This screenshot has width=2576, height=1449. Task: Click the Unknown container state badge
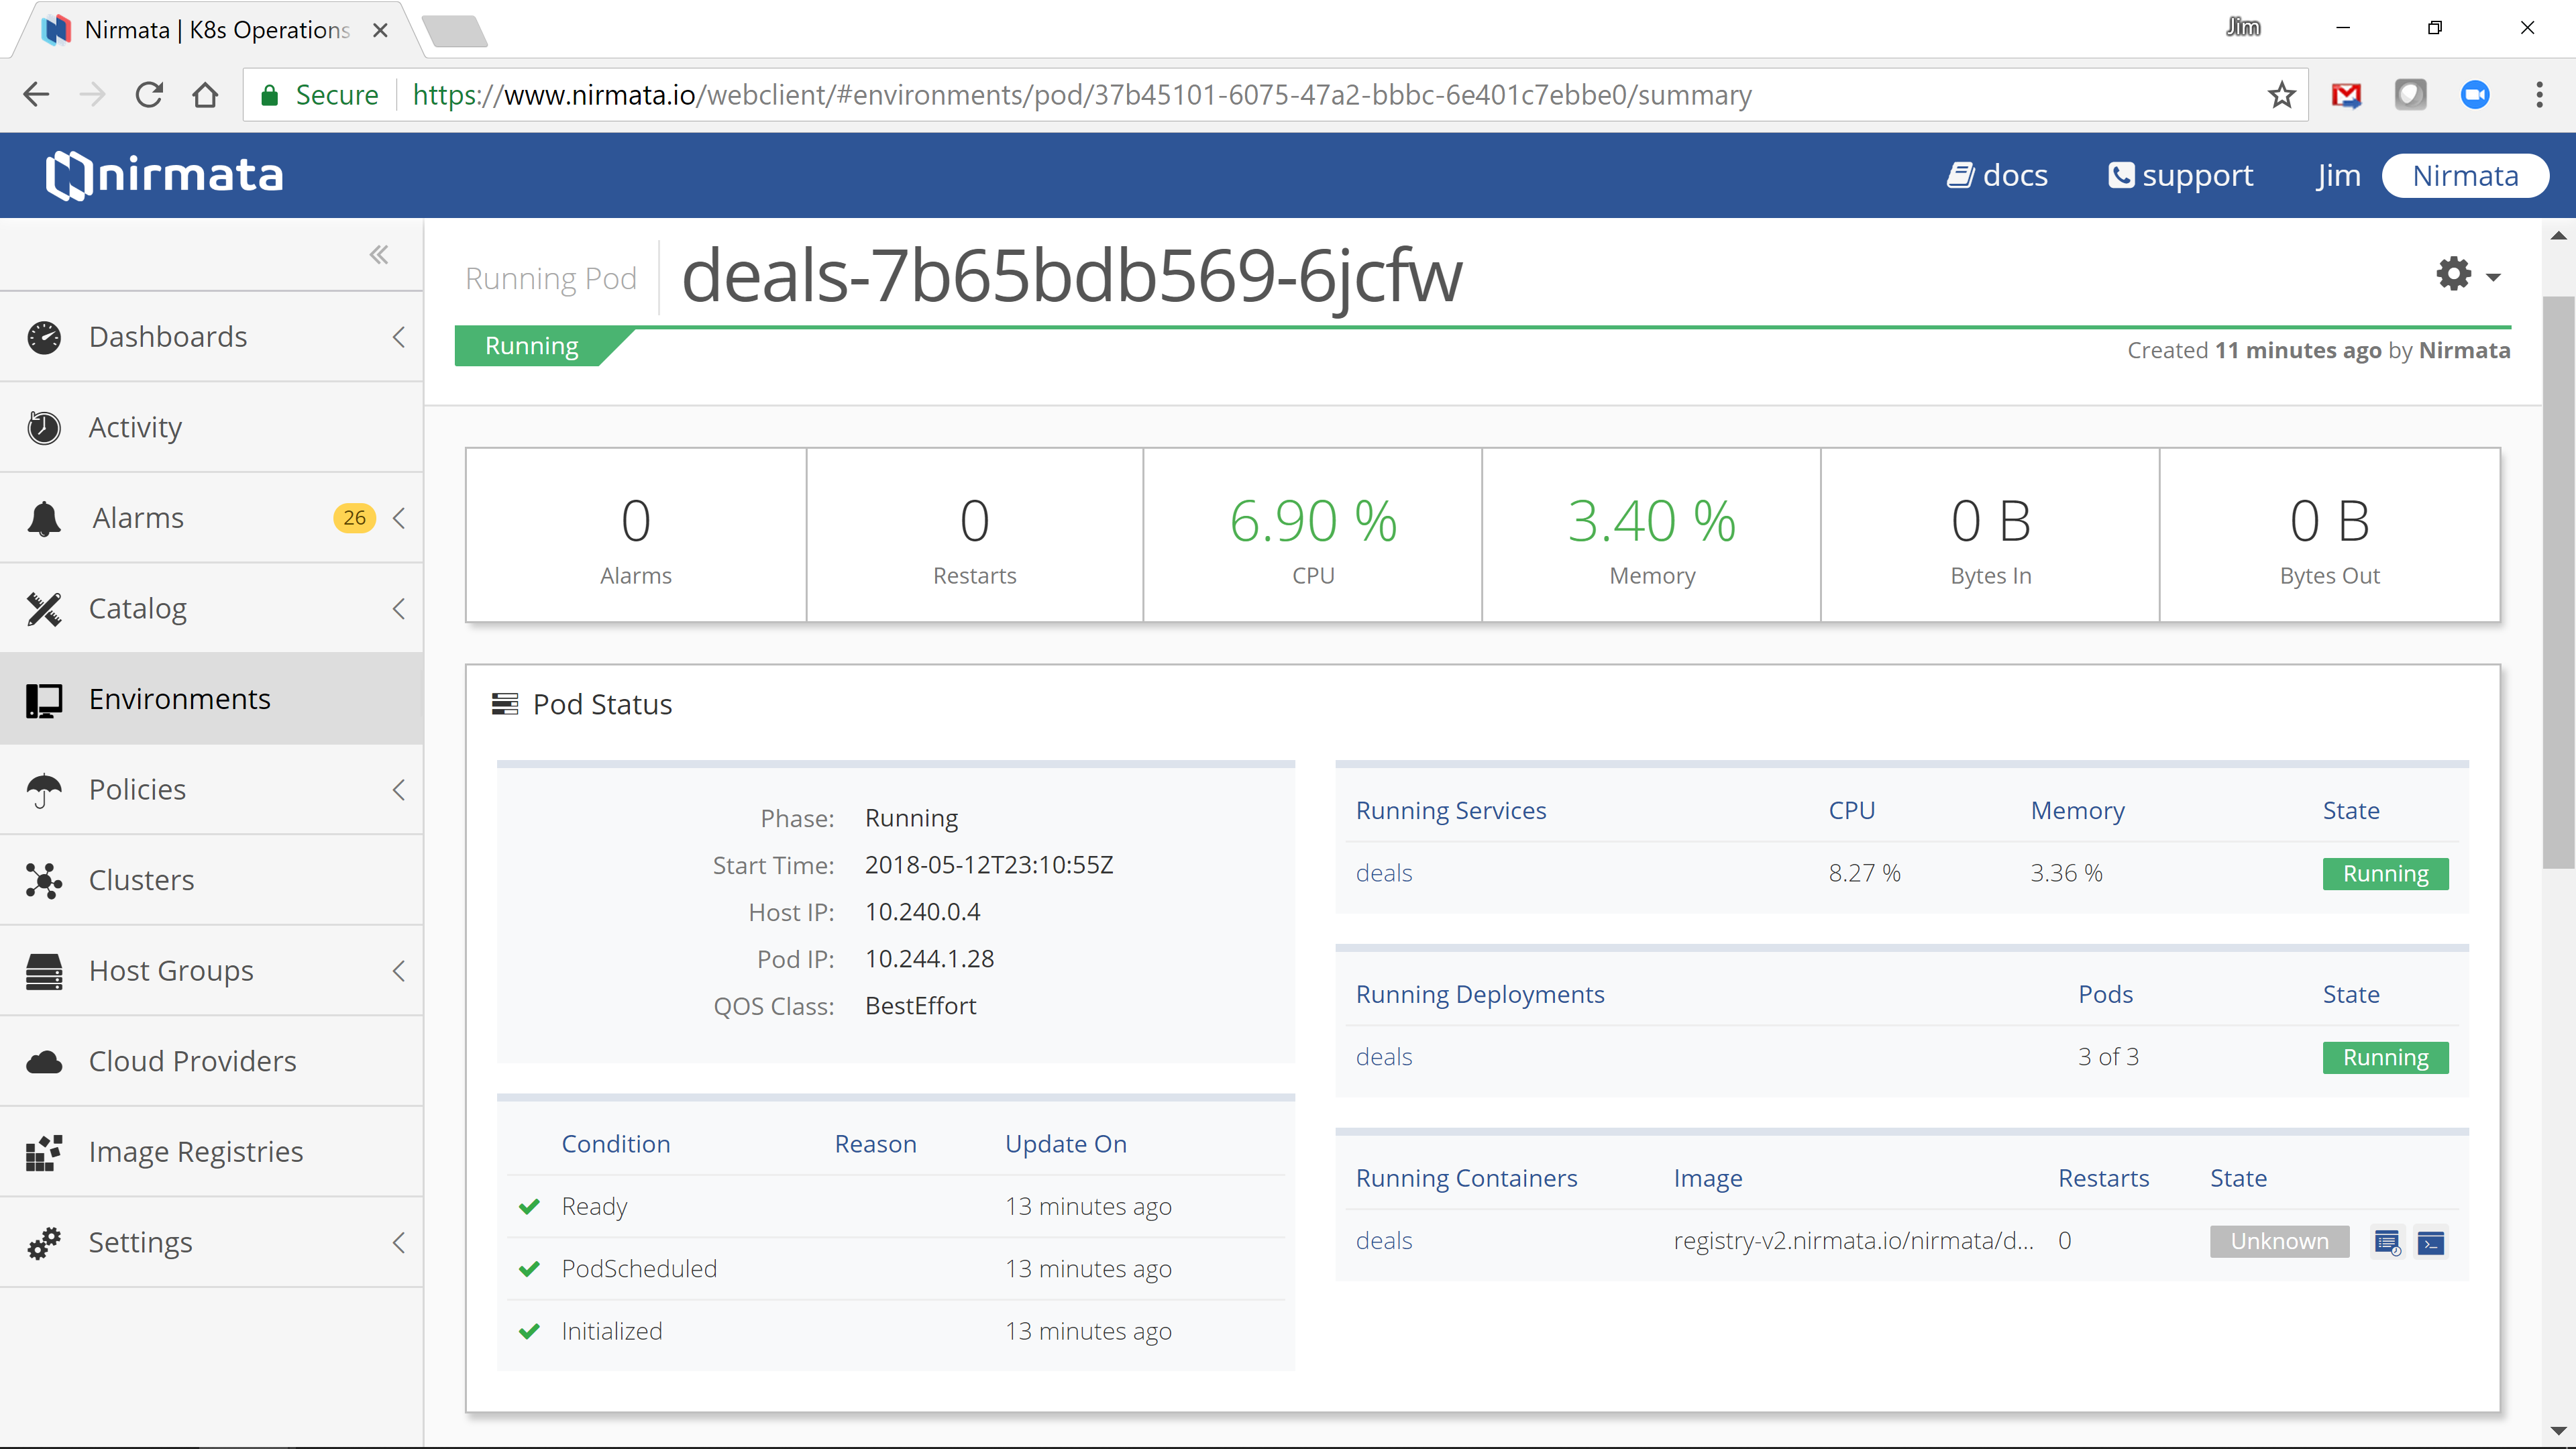2279,1242
